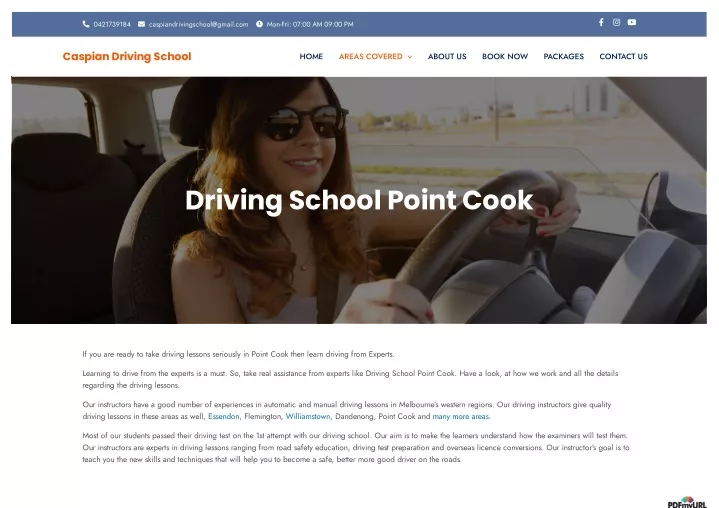
Task: Follow the Essendon link
Action: point(224,416)
